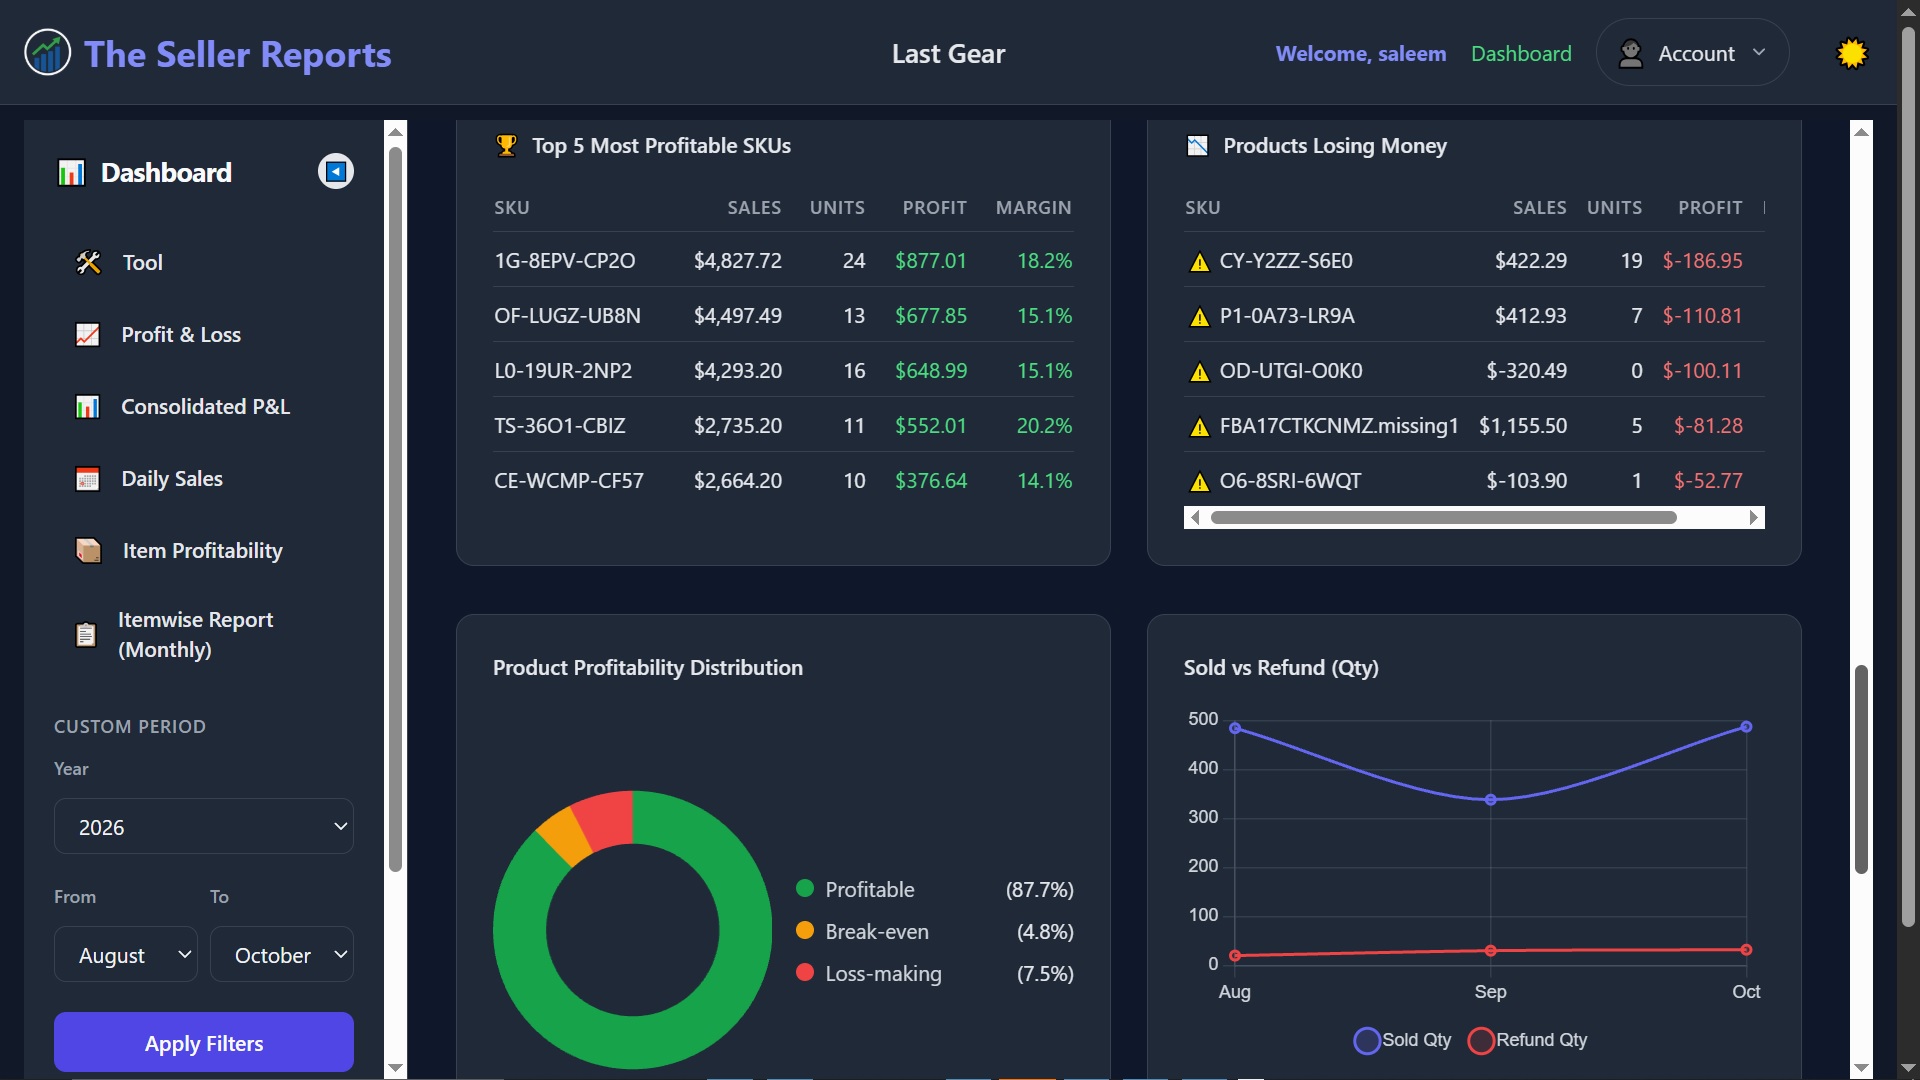Viewport: 1920px width, 1080px height.
Task: Click warning icon for CY-Y2ZZ-S6E0
Action: [1200, 262]
